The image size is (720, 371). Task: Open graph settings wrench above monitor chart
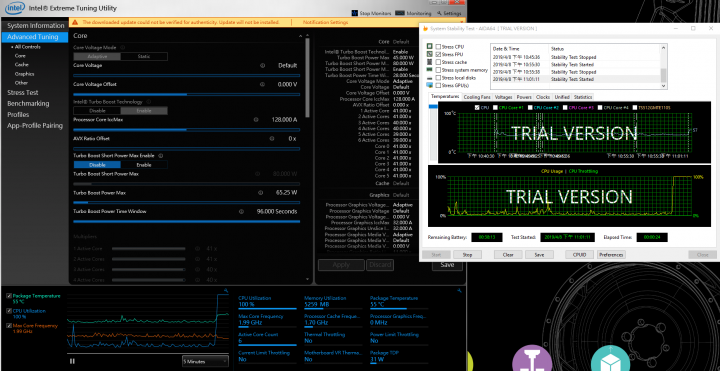226,290
